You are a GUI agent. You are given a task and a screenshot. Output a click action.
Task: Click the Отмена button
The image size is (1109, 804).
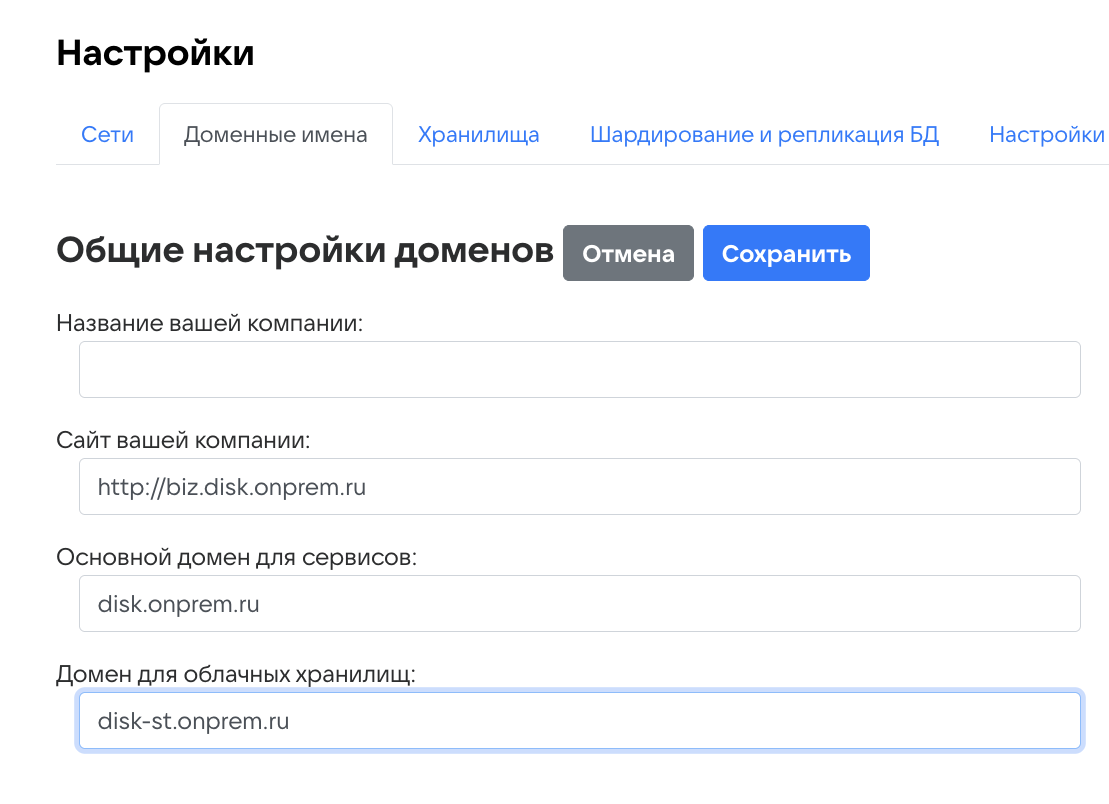[628, 253]
